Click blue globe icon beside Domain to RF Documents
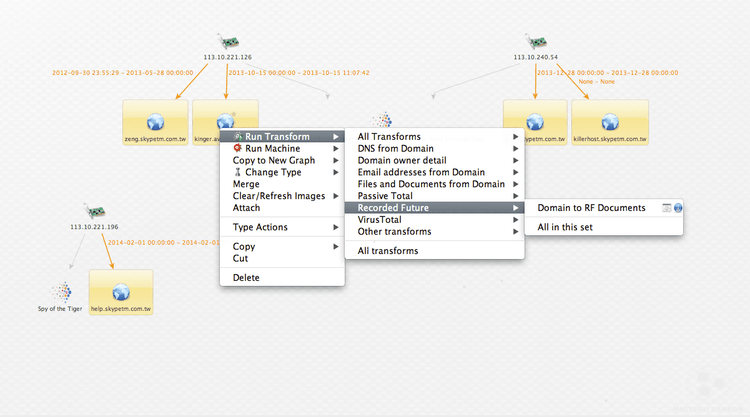Image resolution: width=750 pixels, height=417 pixels. click(x=677, y=208)
